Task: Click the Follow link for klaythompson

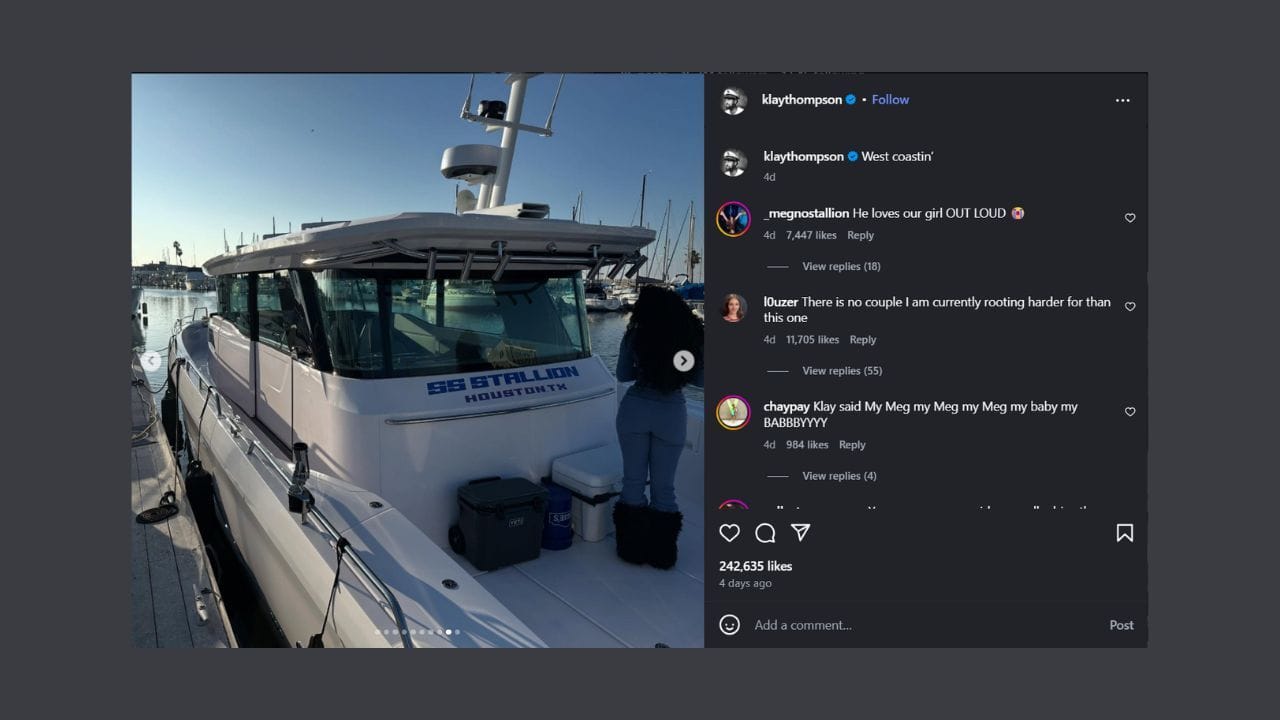Action: tap(889, 99)
